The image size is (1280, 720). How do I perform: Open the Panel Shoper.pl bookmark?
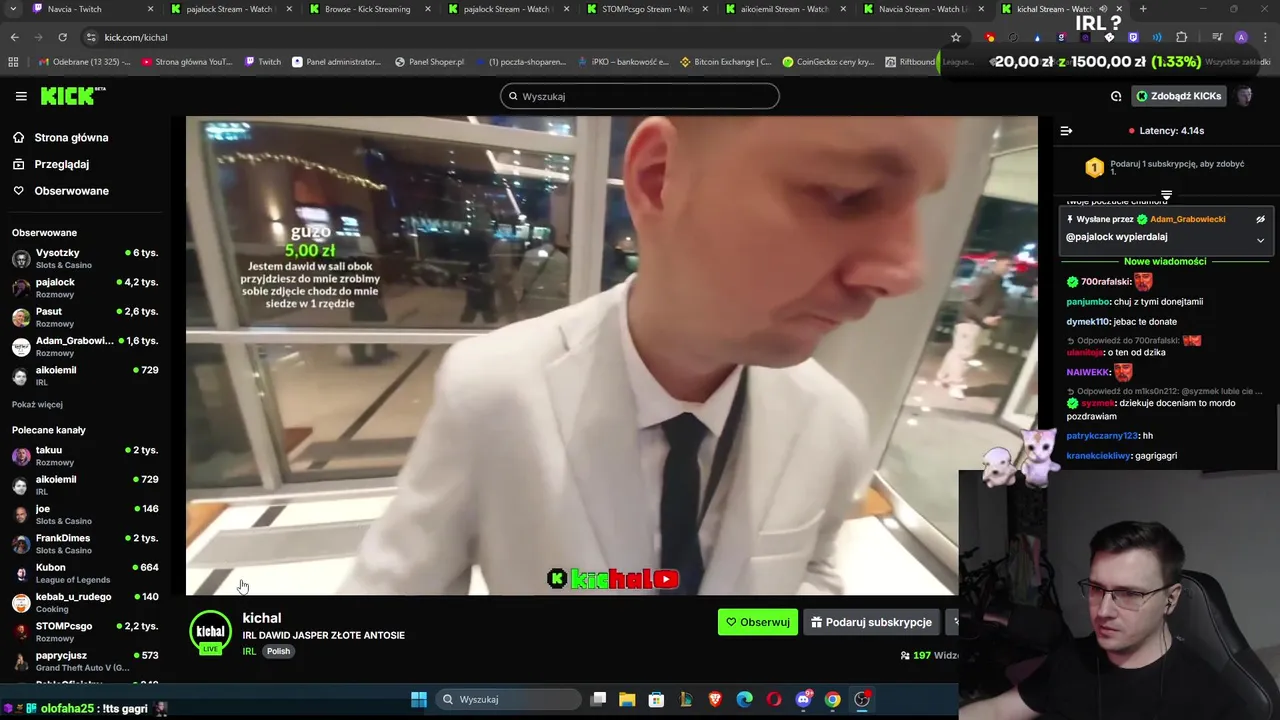[429, 62]
